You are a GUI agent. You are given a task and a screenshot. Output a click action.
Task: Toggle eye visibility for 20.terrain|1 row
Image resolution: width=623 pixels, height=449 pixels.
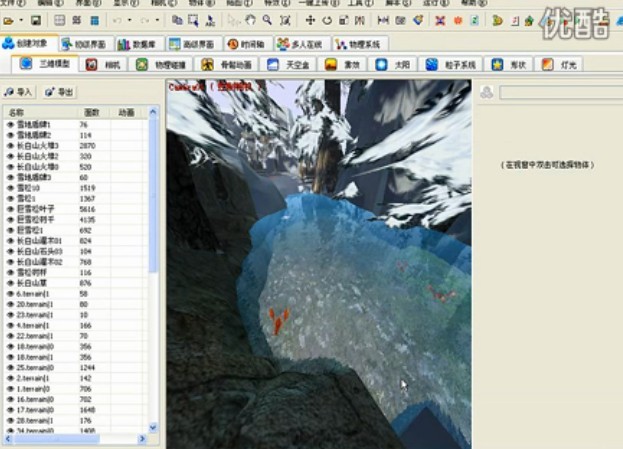click(x=11, y=304)
